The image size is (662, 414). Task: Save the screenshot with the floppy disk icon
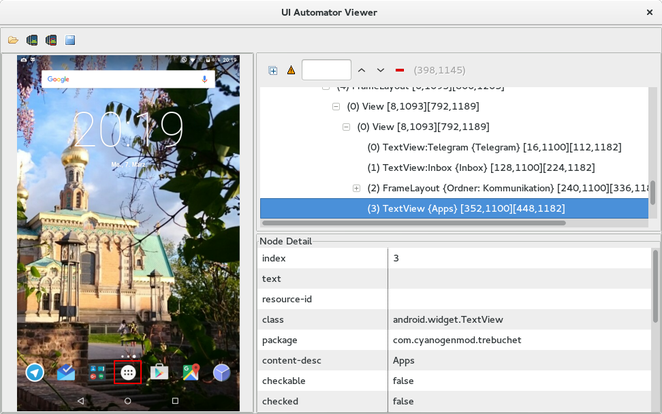click(x=70, y=40)
